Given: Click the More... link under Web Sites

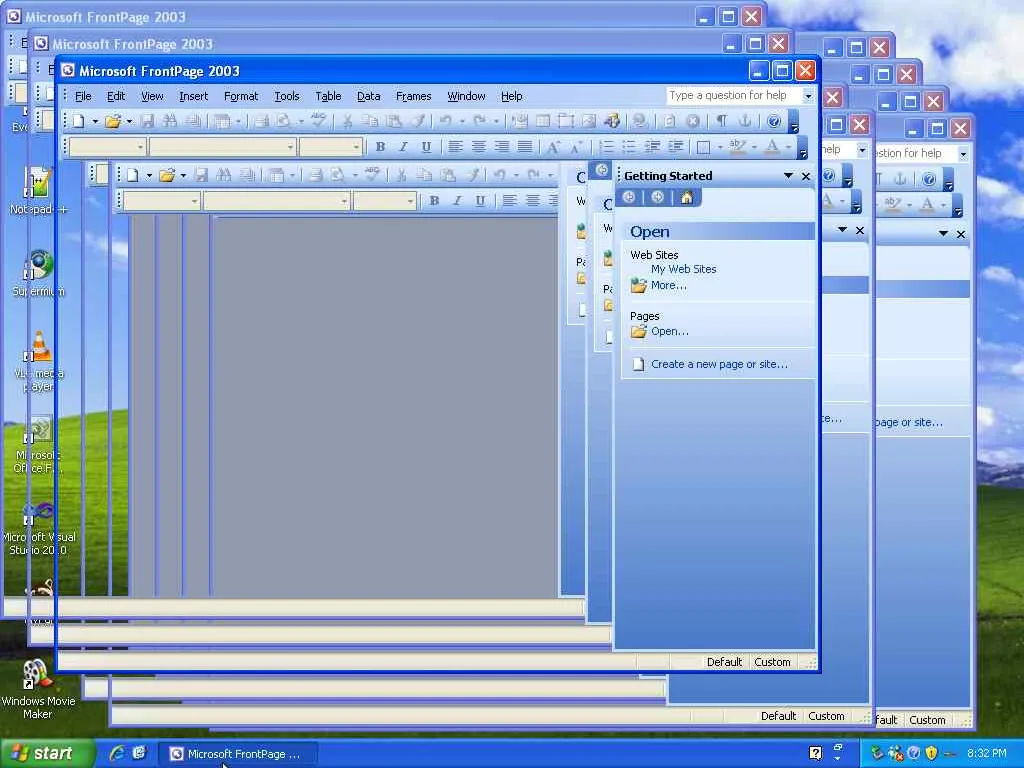Looking at the screenshot, I should (668, 285).
